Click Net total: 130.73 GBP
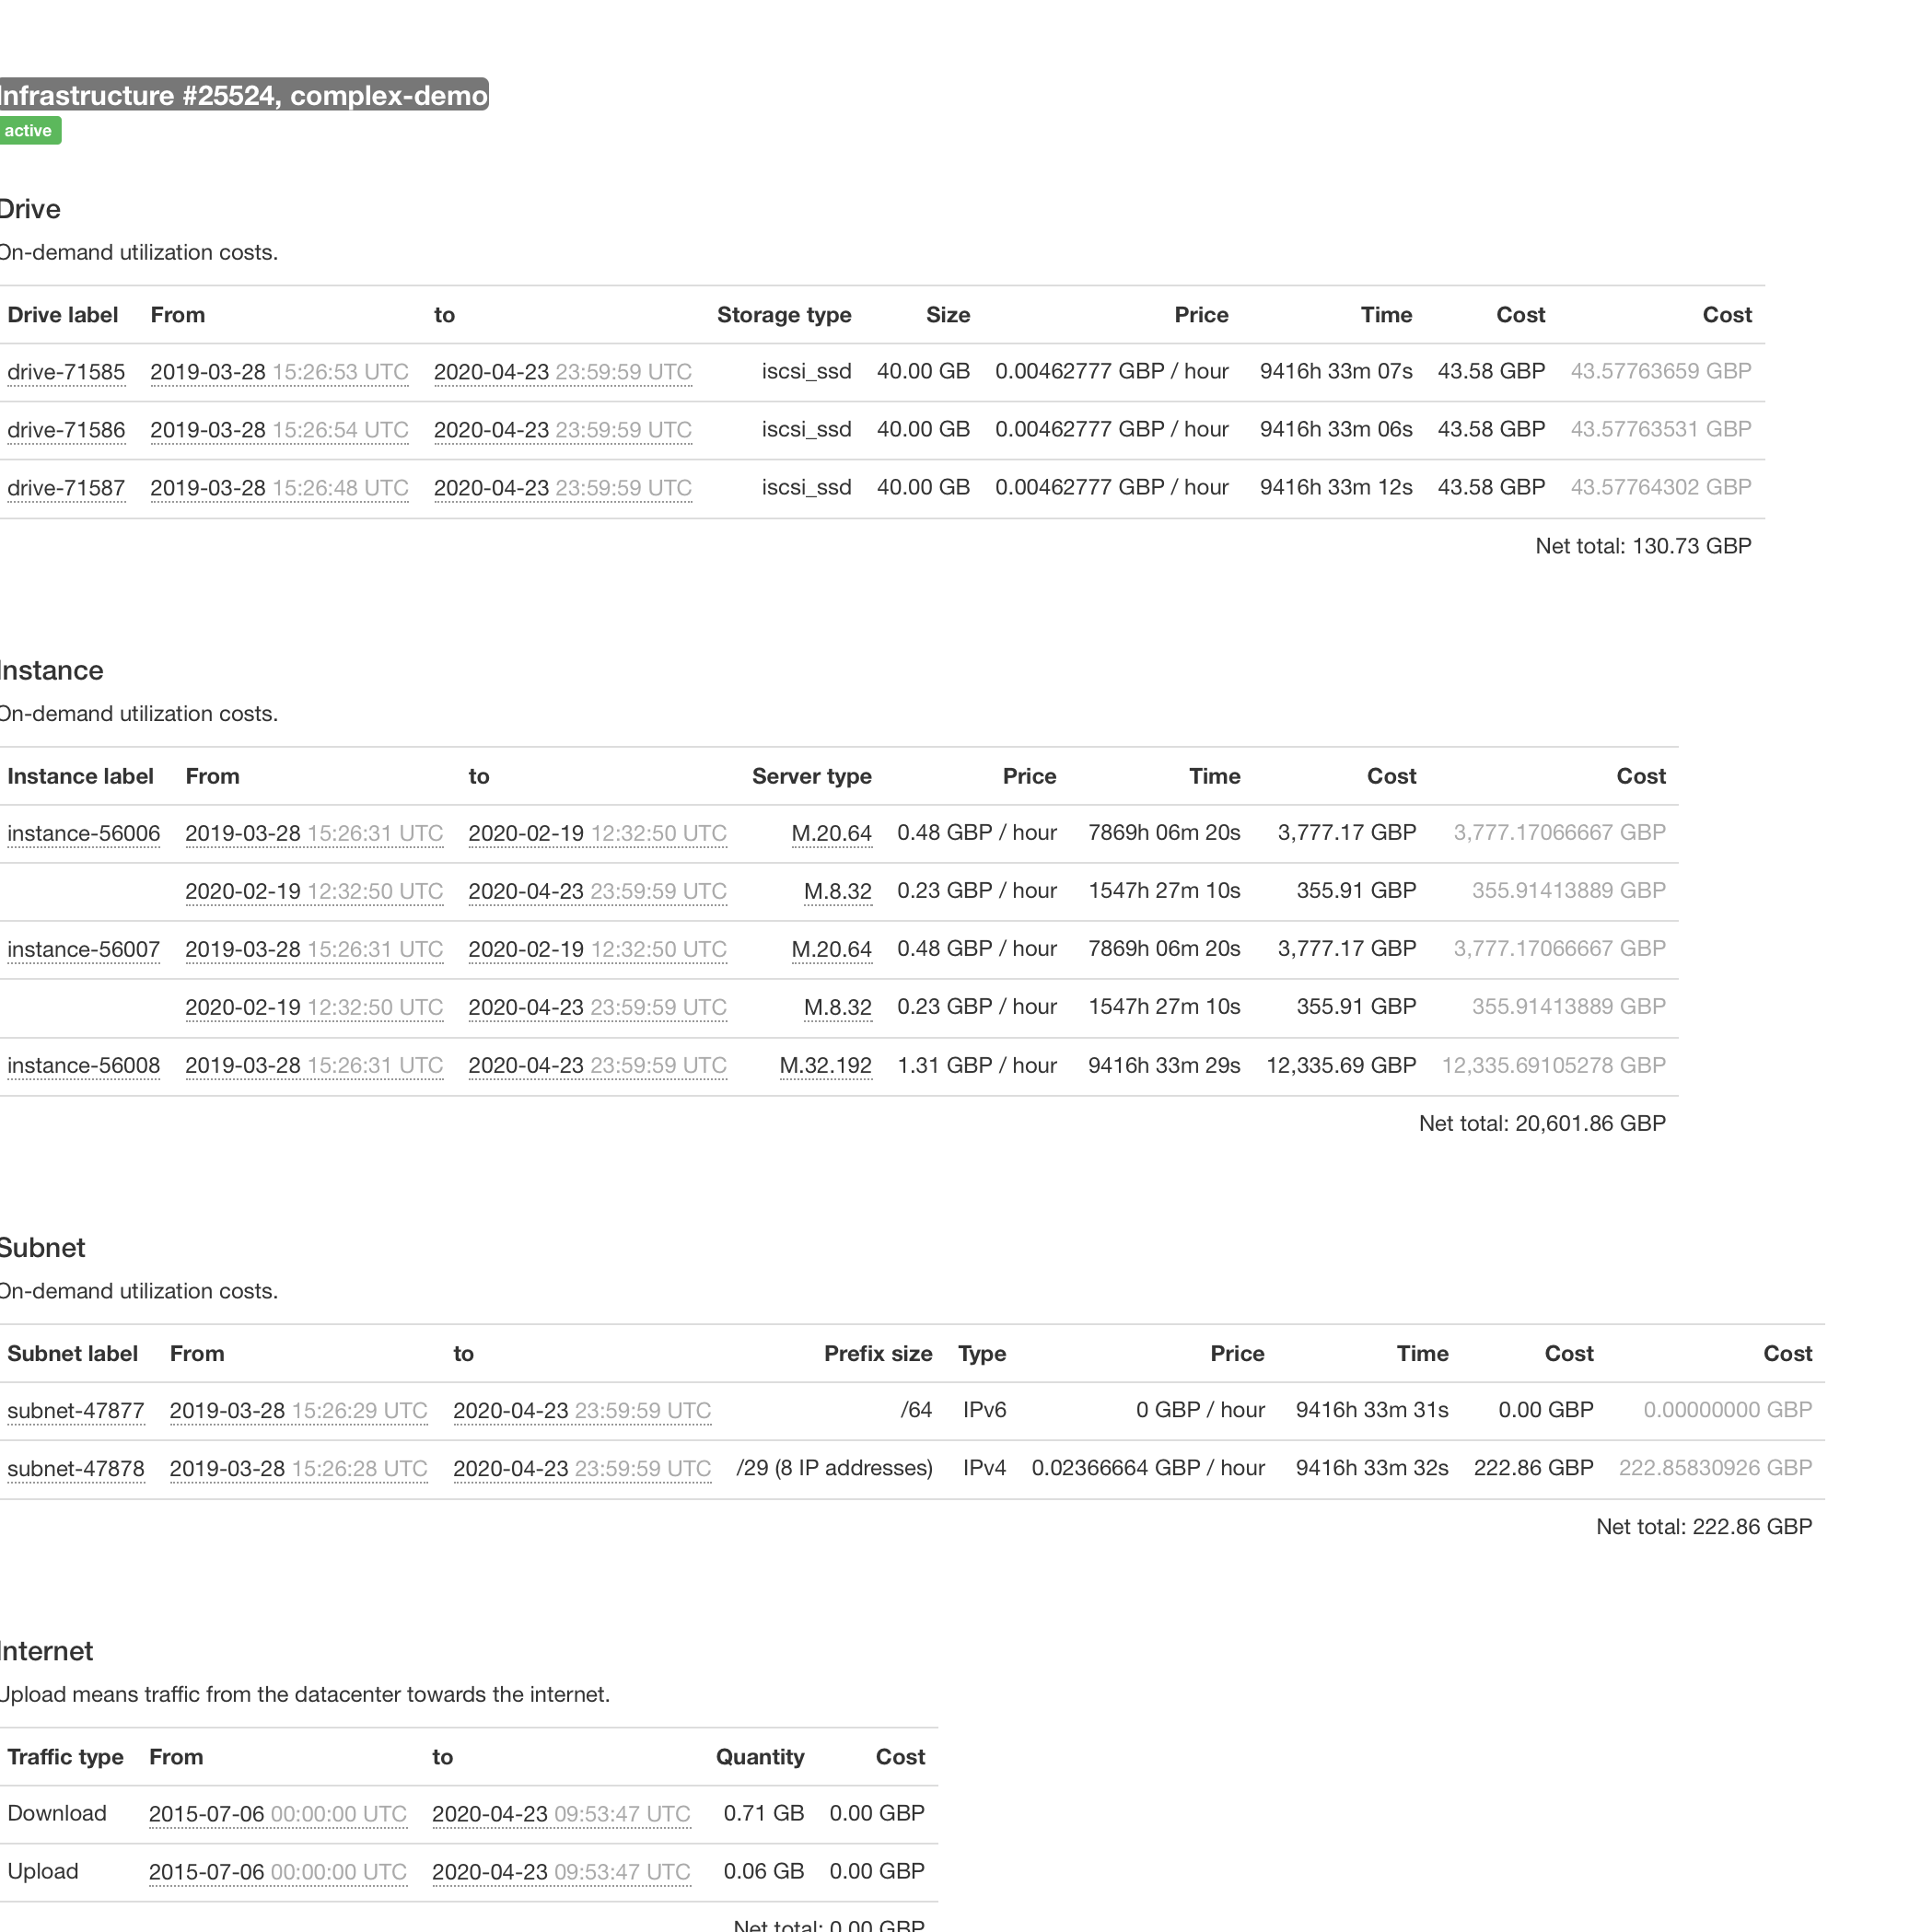 pos(1643,546)
